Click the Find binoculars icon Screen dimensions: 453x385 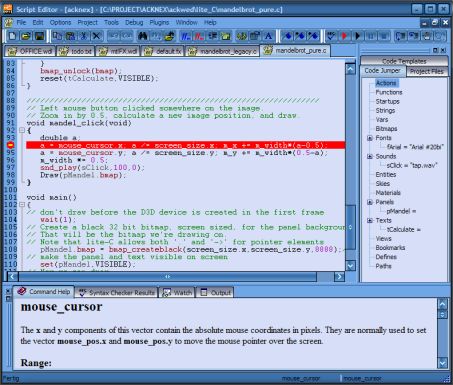click(x=143, y=36)
